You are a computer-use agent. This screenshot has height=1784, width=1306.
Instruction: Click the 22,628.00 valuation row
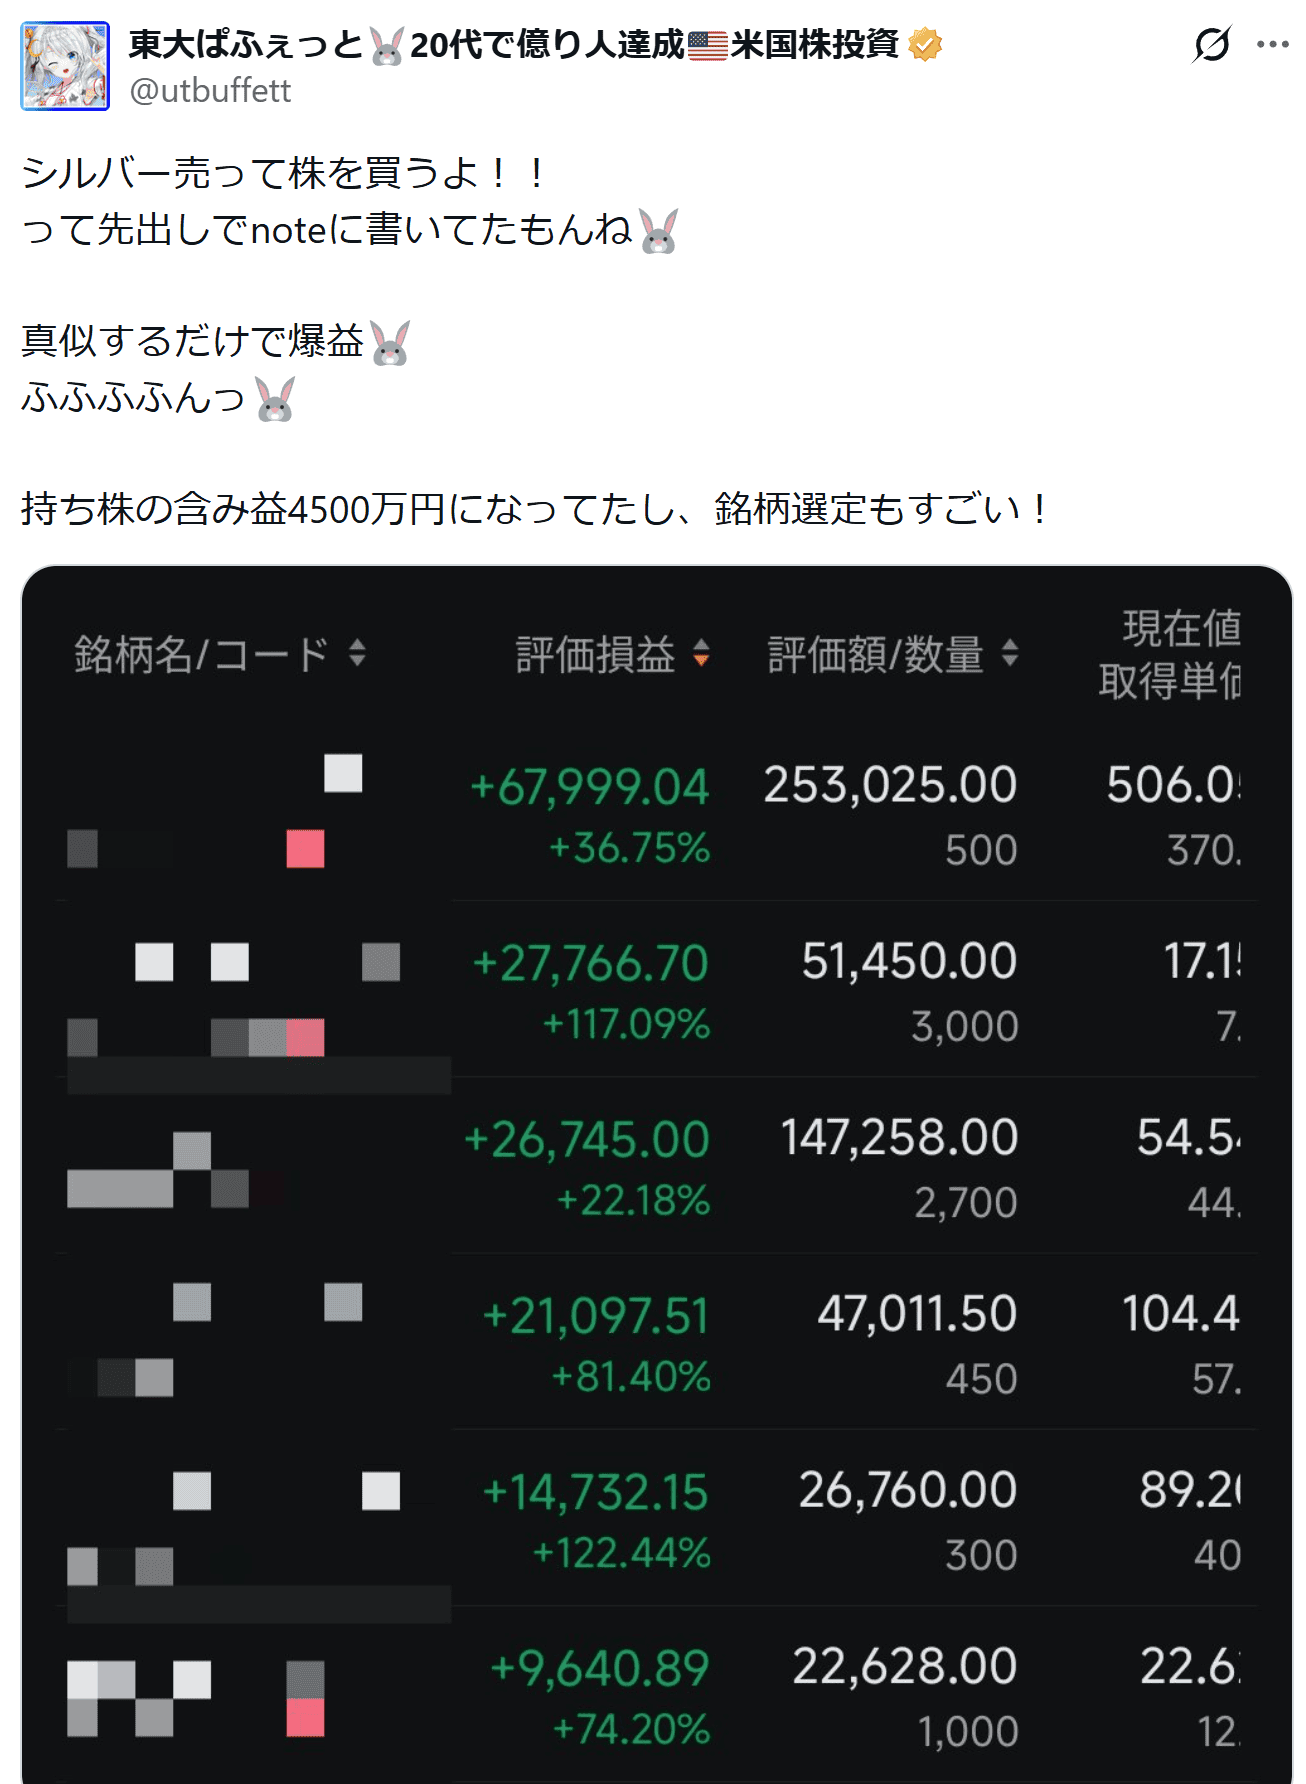(x=904, y=1667)
